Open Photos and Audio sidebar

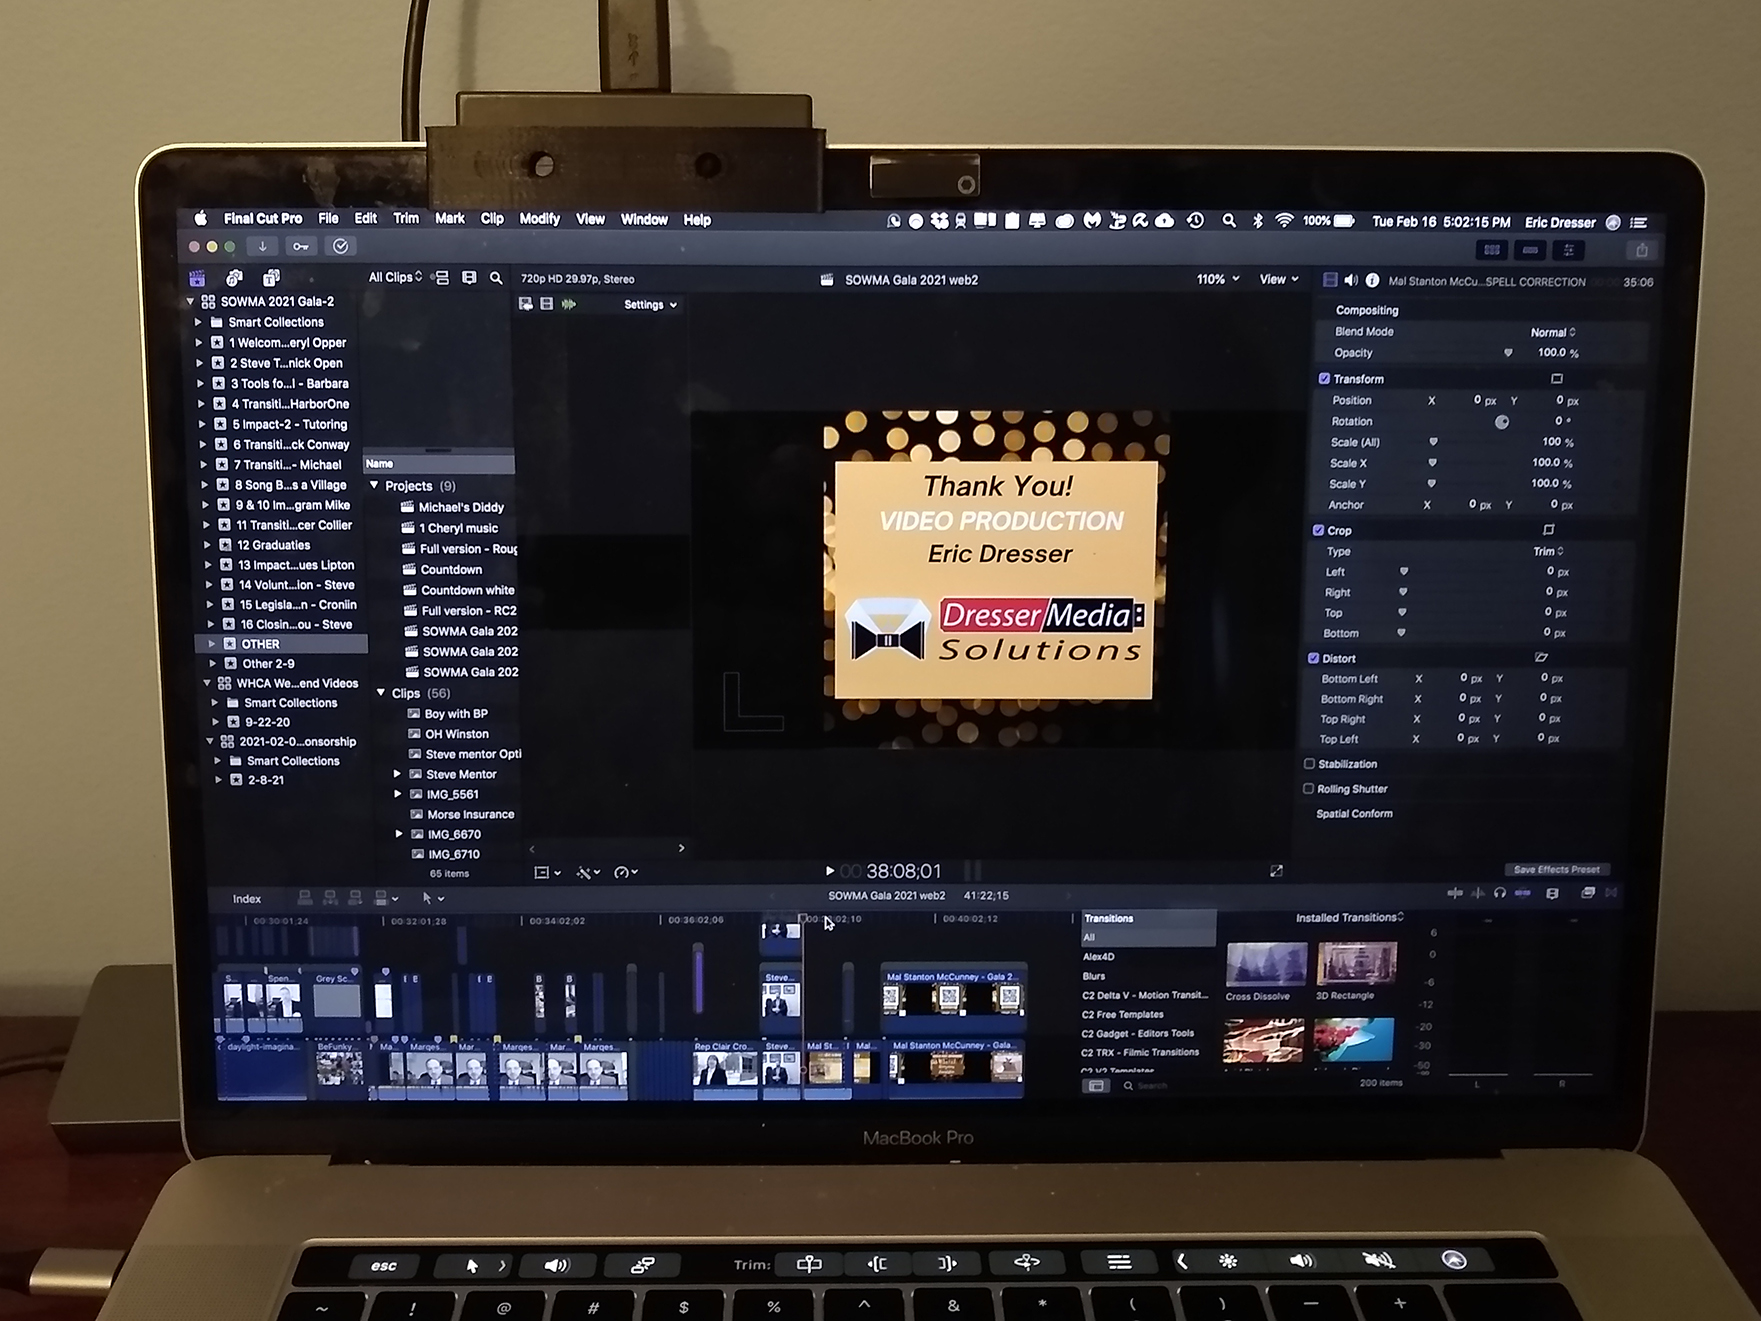(234, 278)
